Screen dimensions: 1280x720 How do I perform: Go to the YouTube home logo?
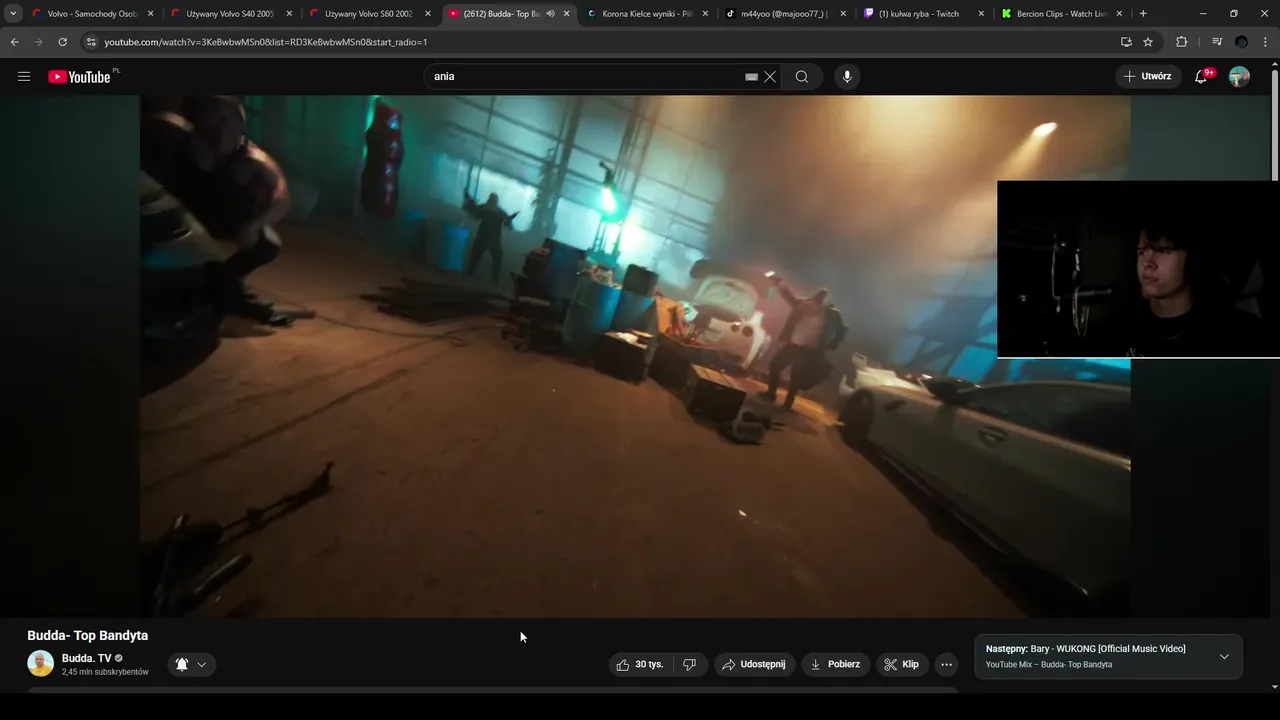pos(79,77)
